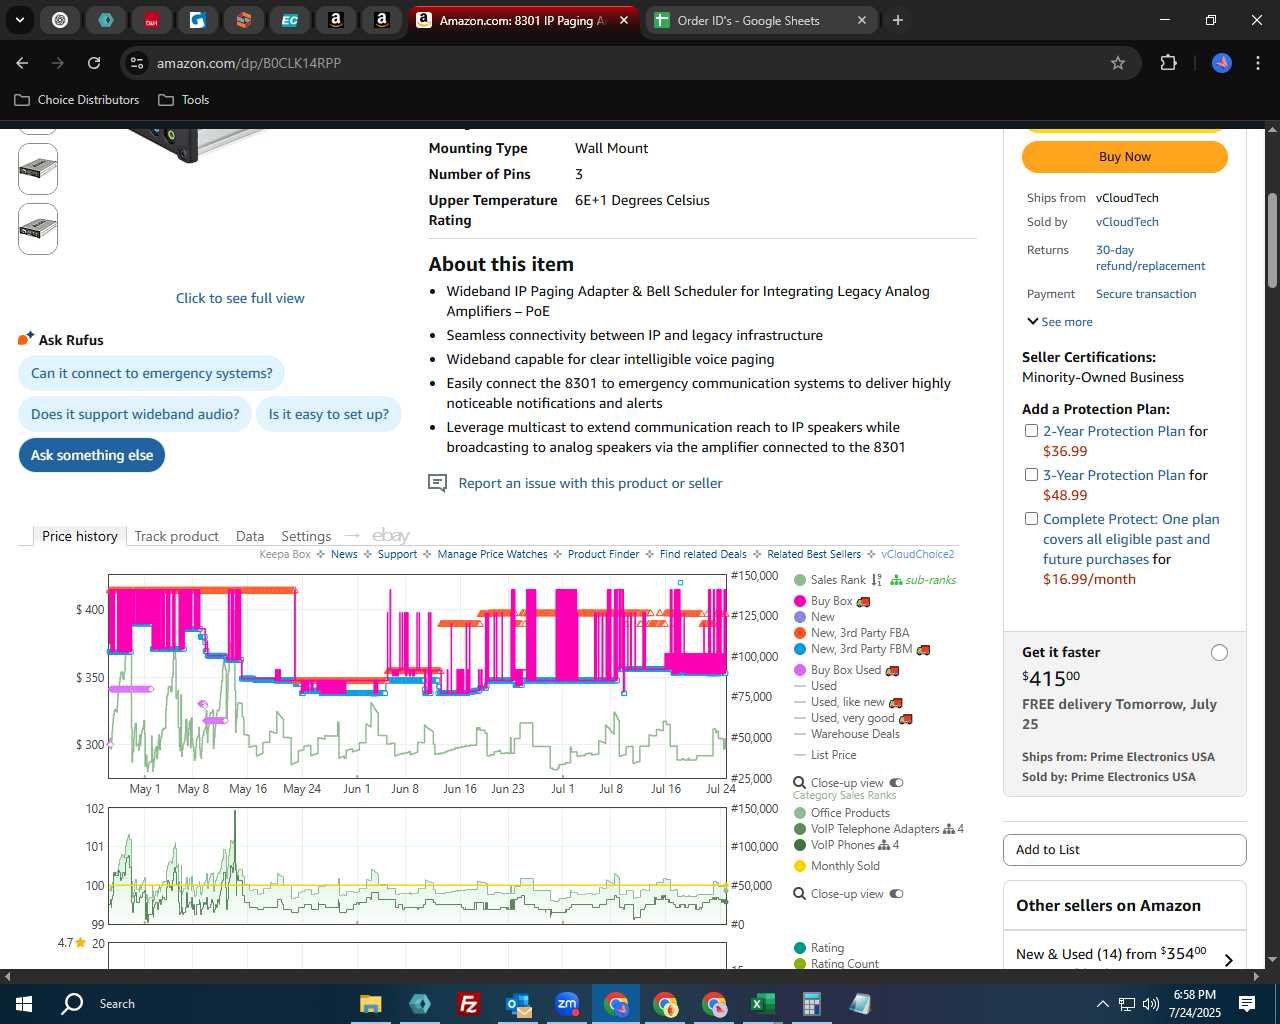1280x1024 pixels.
Task: Open Report an issue with this product link
Action: pyautogui.click(x=590, y=483)
